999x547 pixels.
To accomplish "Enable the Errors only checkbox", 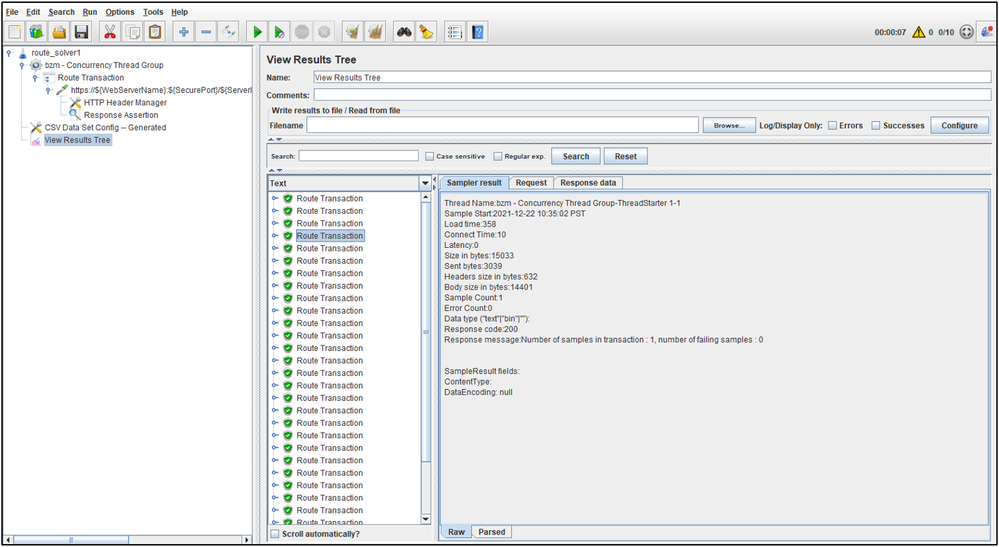I will [x=833, y=125].
